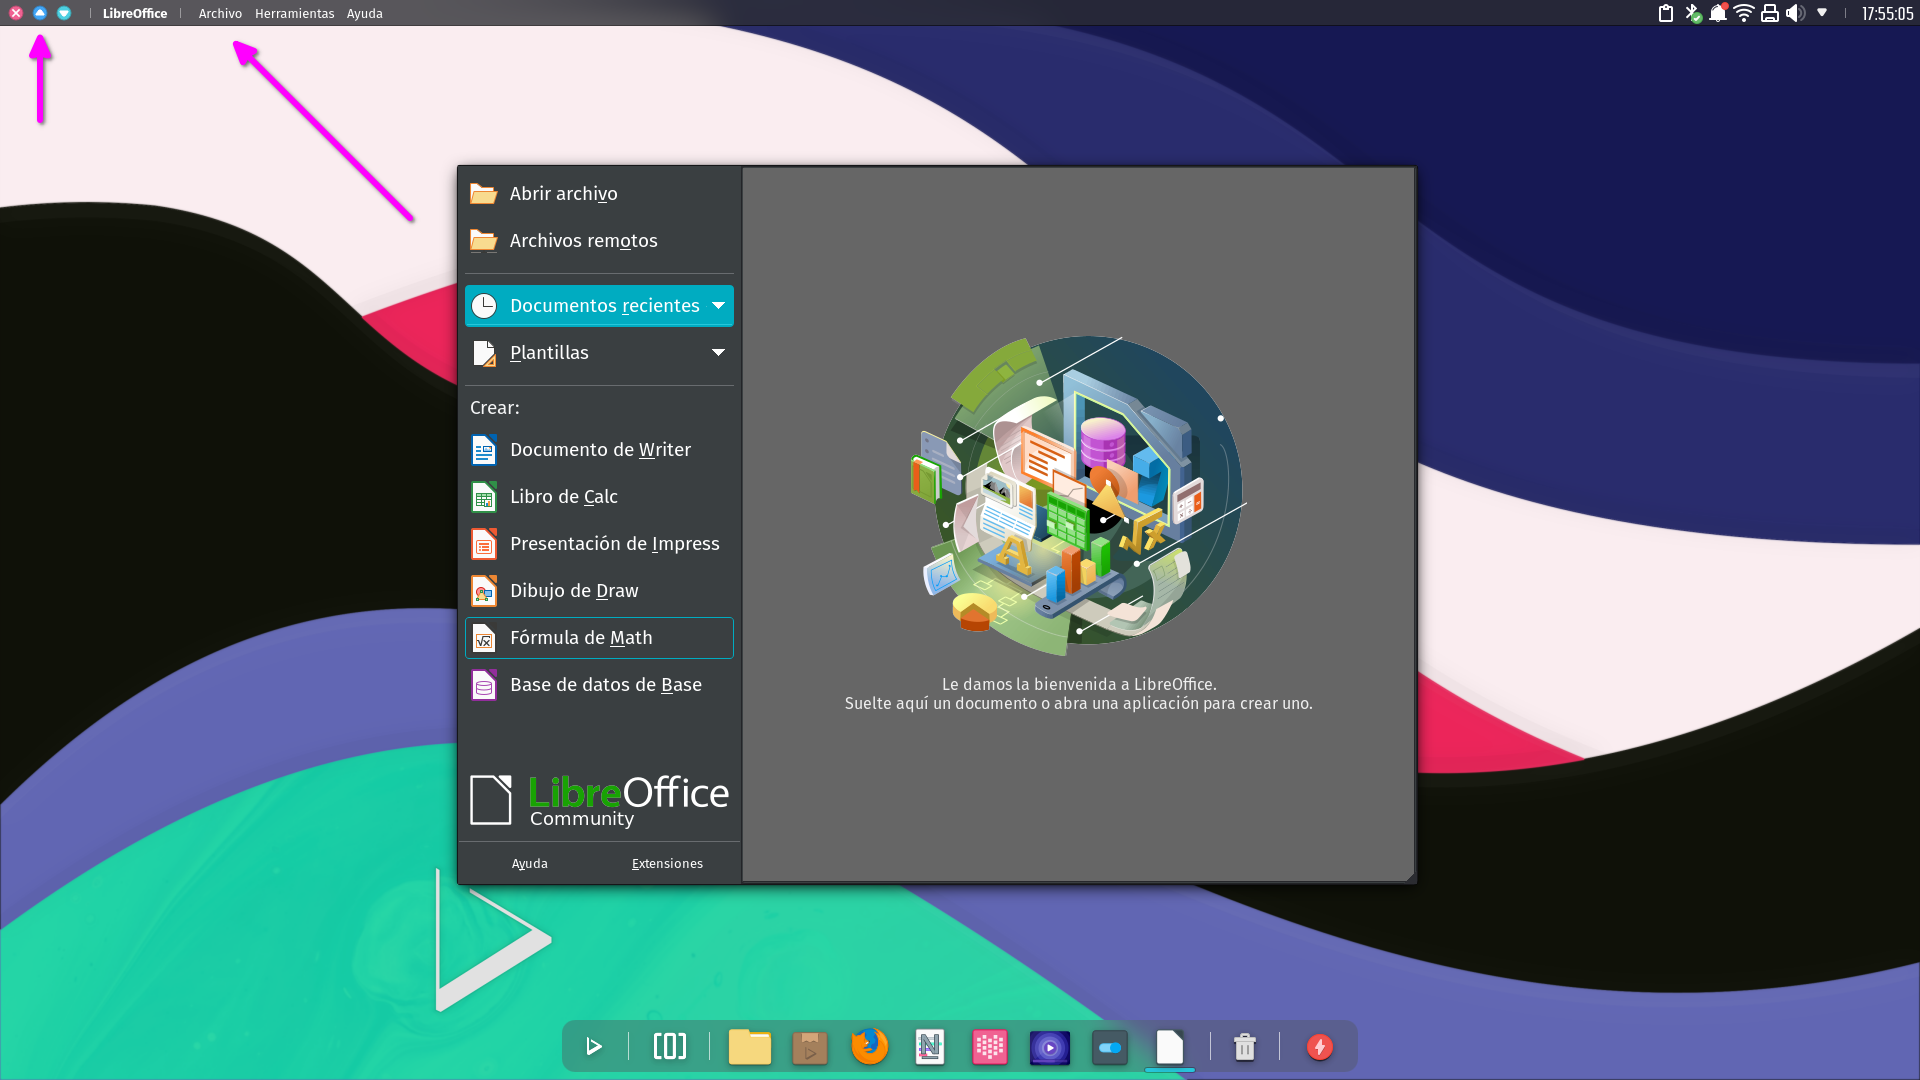Click the LibreOffice application menu label
This screenshot has width=1920, height=1080.
135,13
